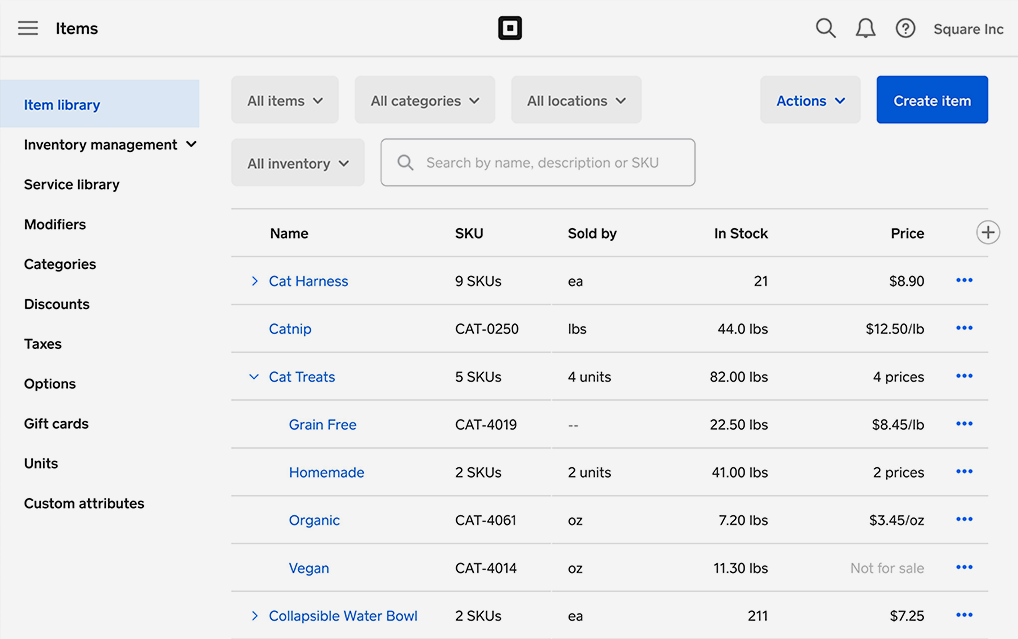Select Item library in the sidebar
This screenshot has height=639, width=1018.
[100, 104]
